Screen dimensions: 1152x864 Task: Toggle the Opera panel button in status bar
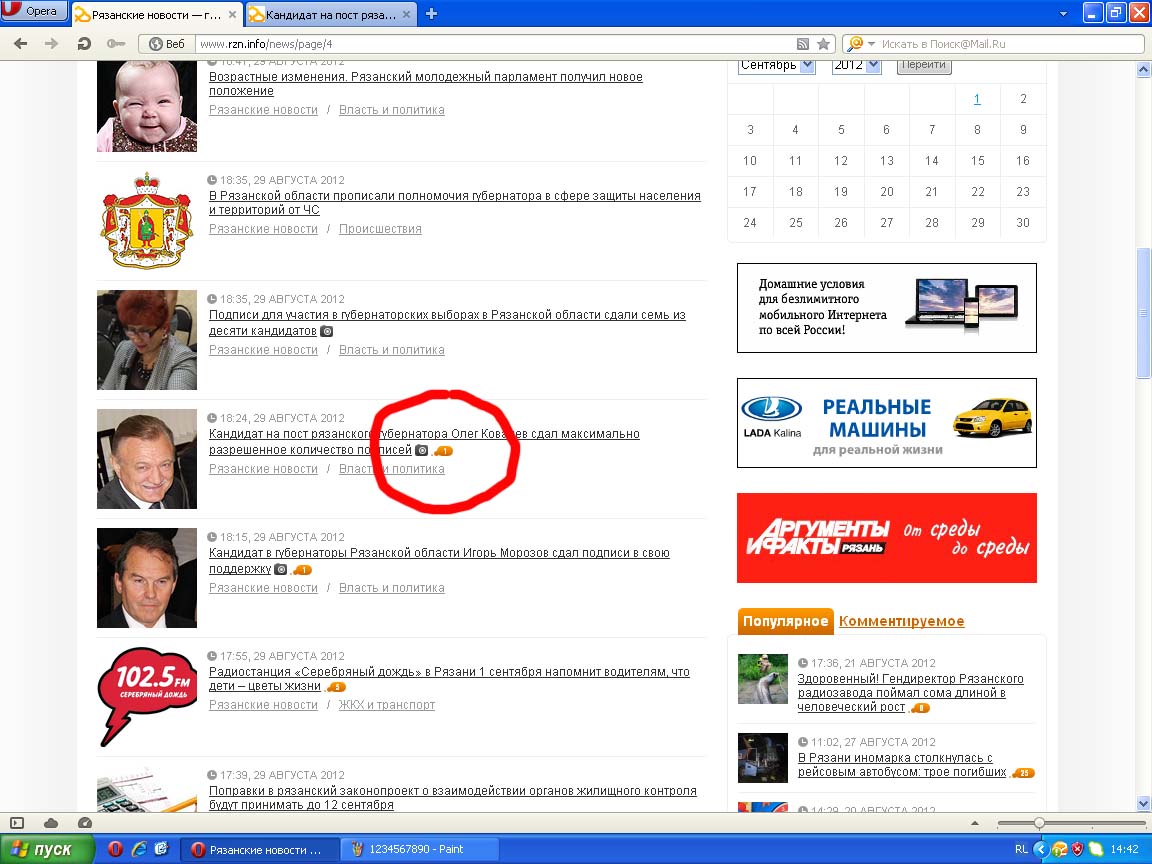[16, 823]
